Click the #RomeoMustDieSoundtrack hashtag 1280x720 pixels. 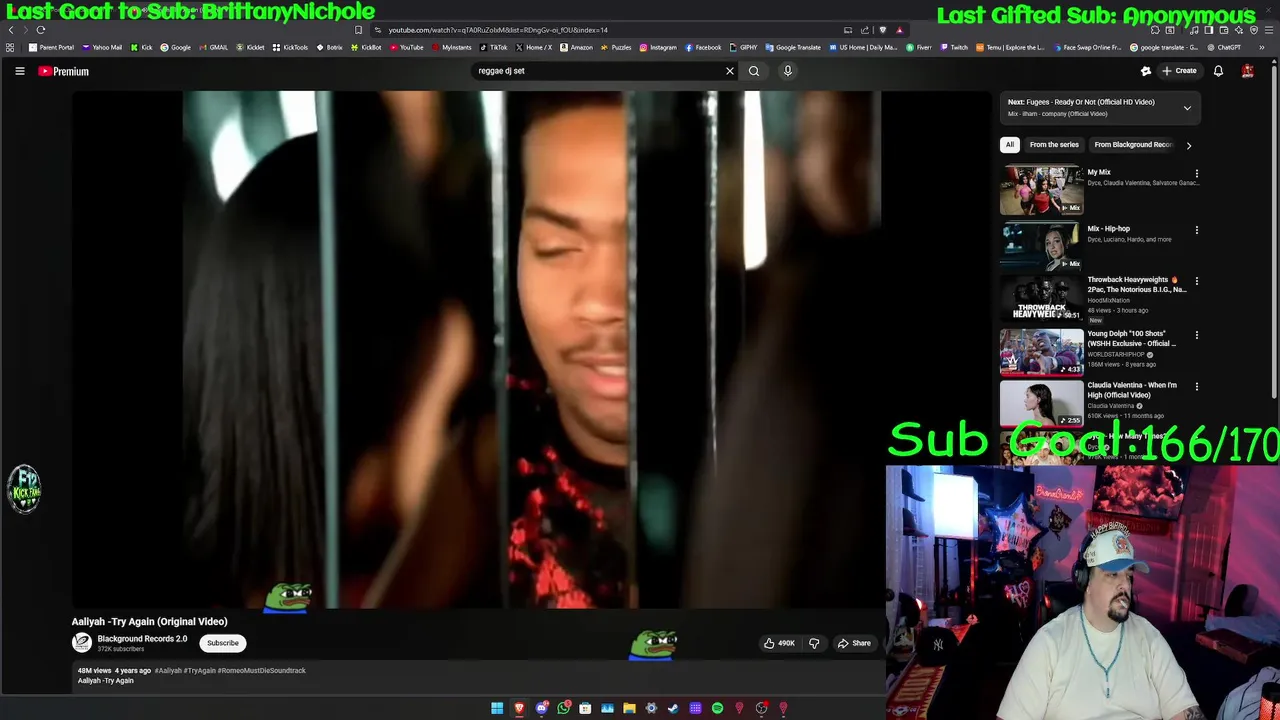(x=261, y=671)
